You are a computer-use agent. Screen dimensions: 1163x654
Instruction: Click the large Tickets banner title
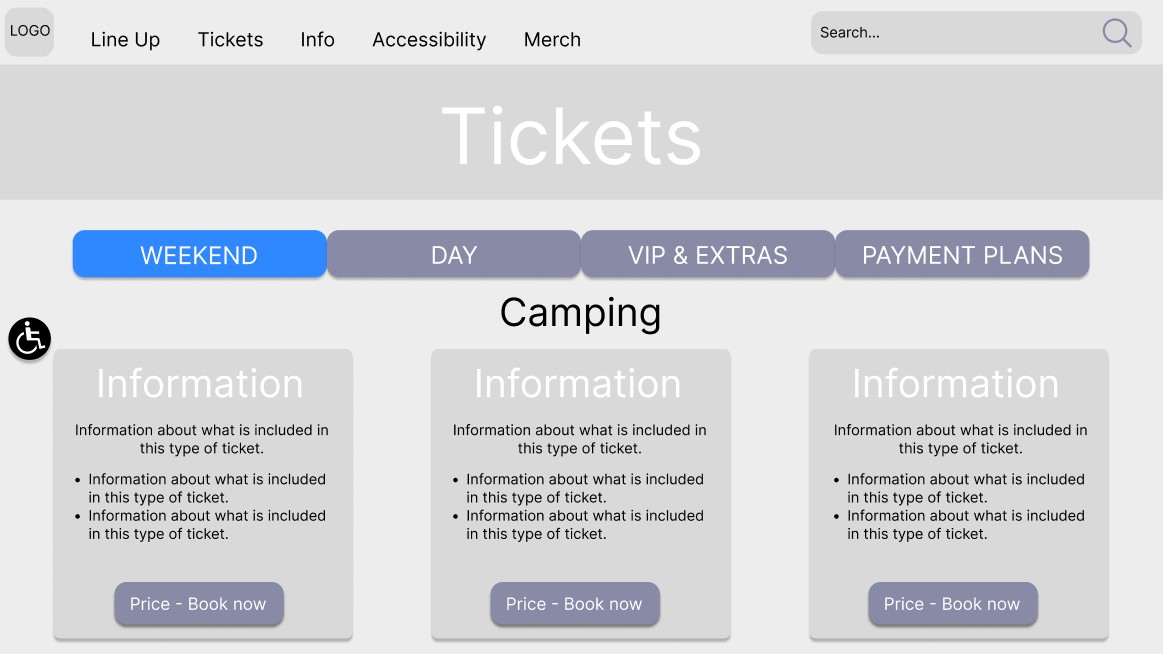571,136
